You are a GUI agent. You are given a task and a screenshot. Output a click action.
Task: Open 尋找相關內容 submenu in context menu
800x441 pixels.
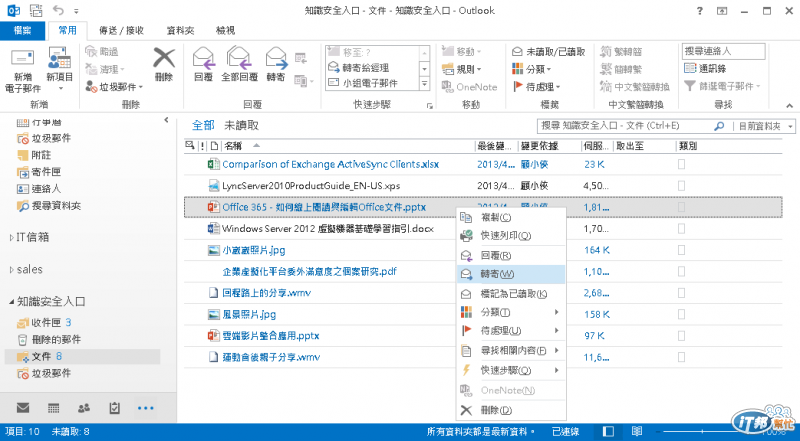[x=511, y=351]
